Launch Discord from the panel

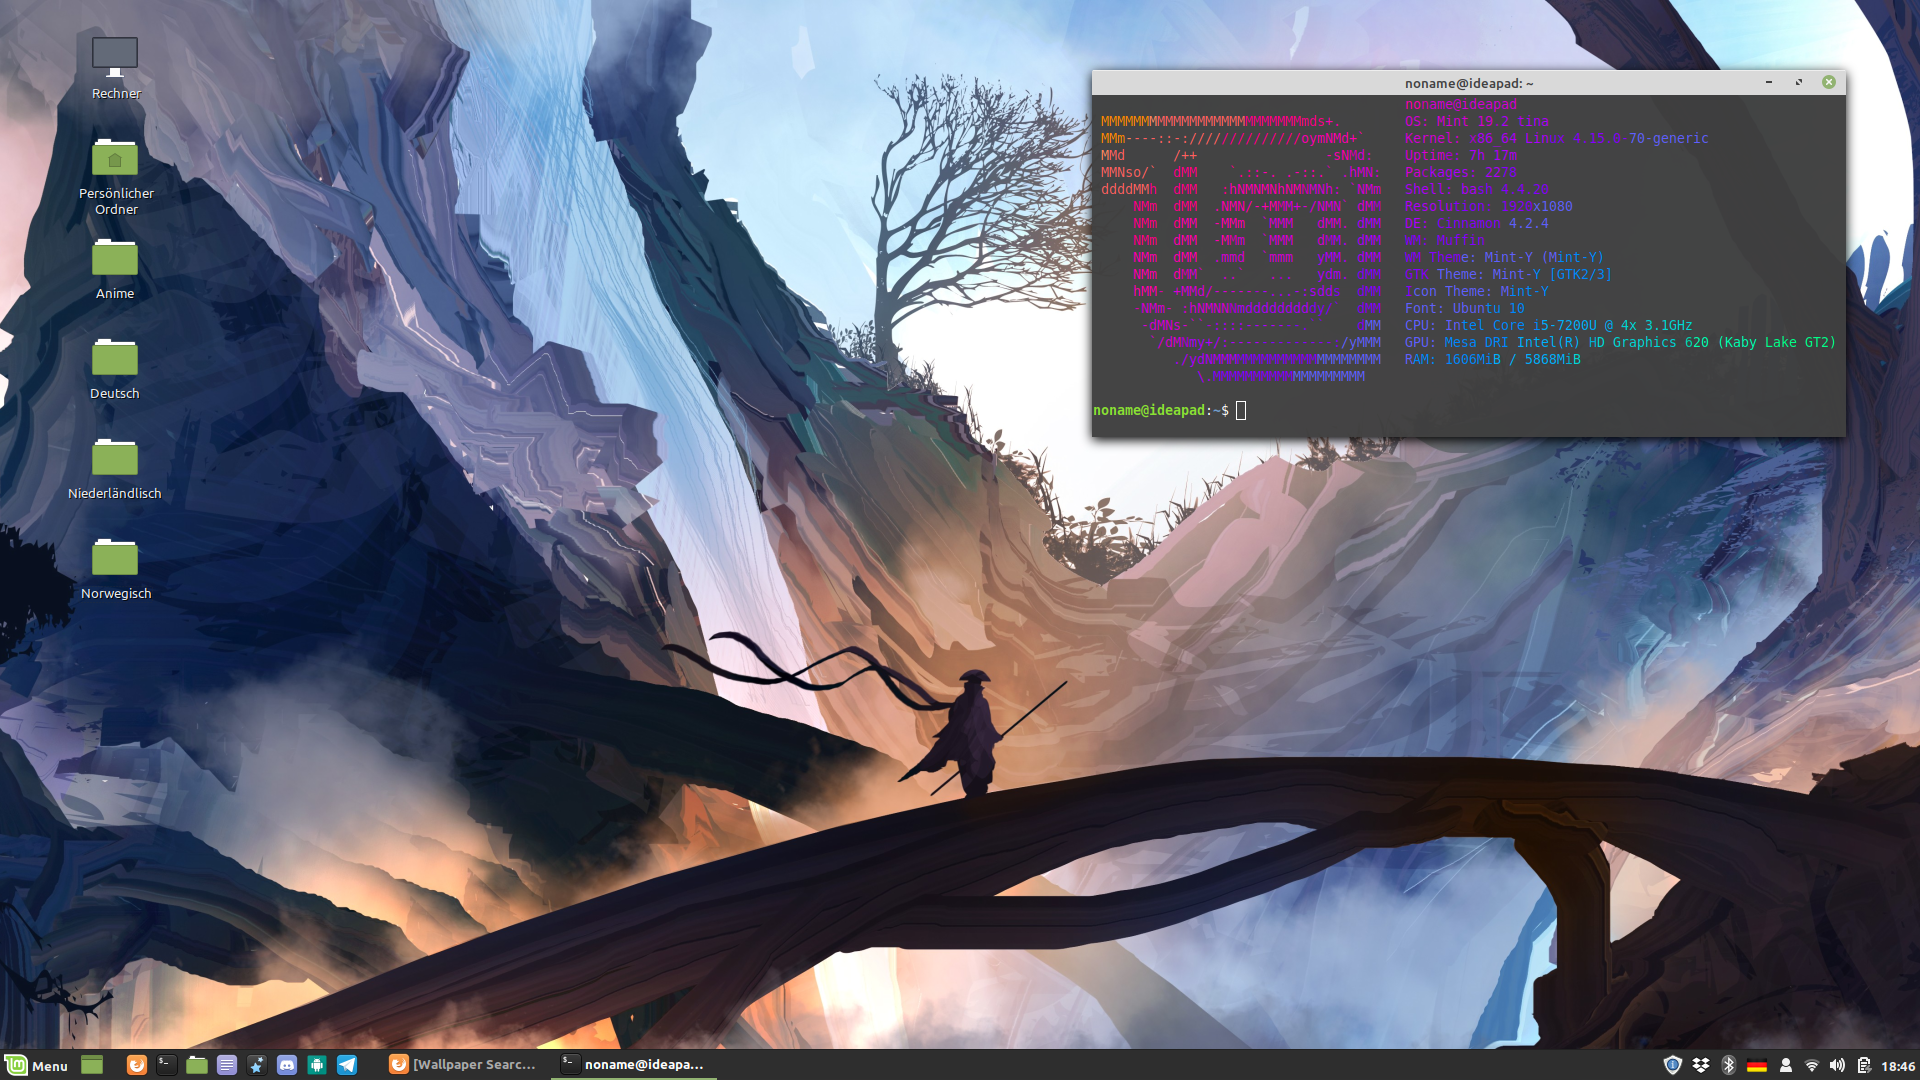[x=287, y=1065]
